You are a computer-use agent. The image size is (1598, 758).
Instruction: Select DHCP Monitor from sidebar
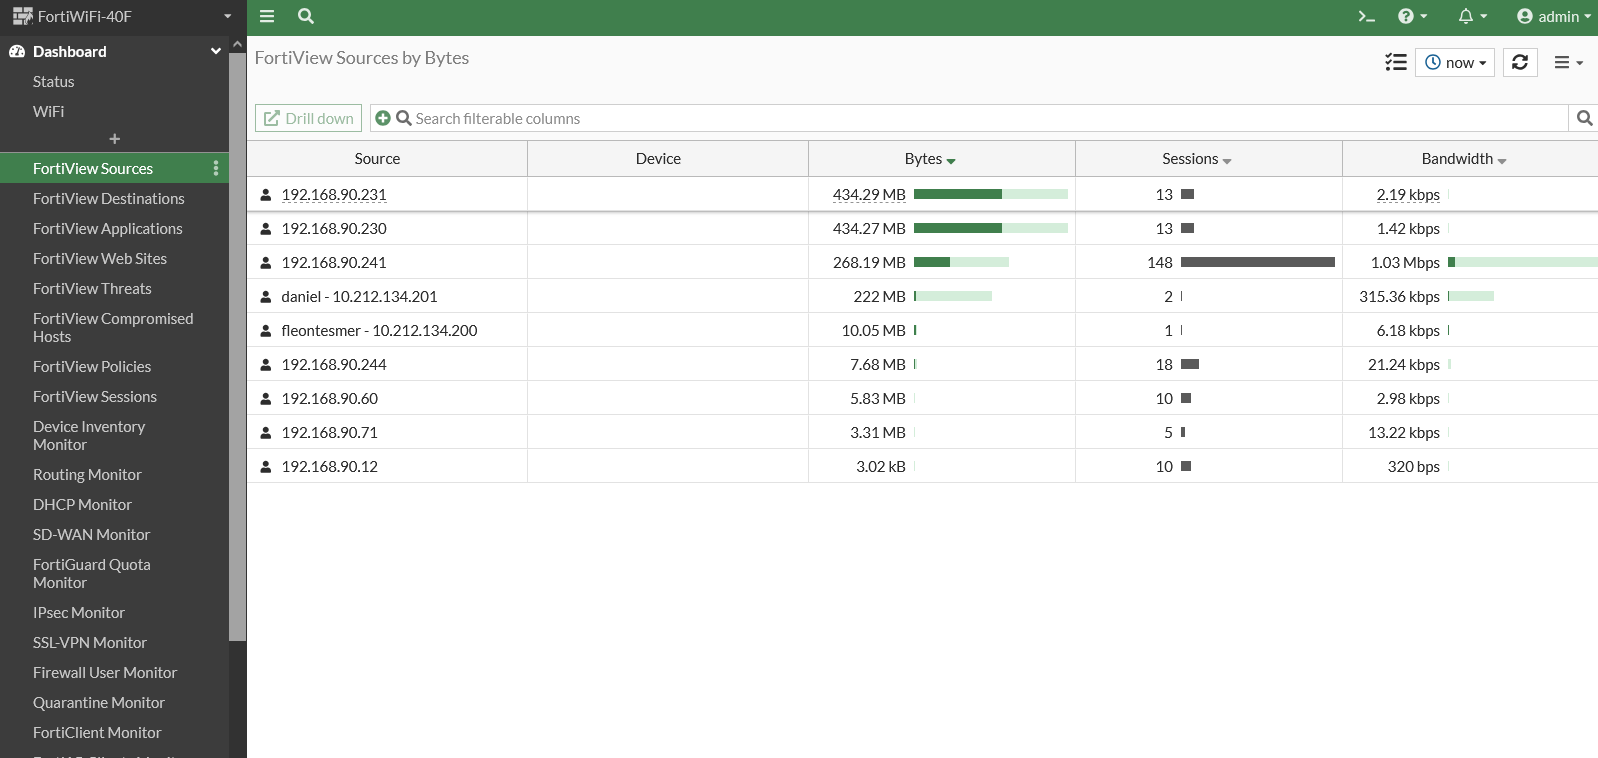(x=82, y=504)
